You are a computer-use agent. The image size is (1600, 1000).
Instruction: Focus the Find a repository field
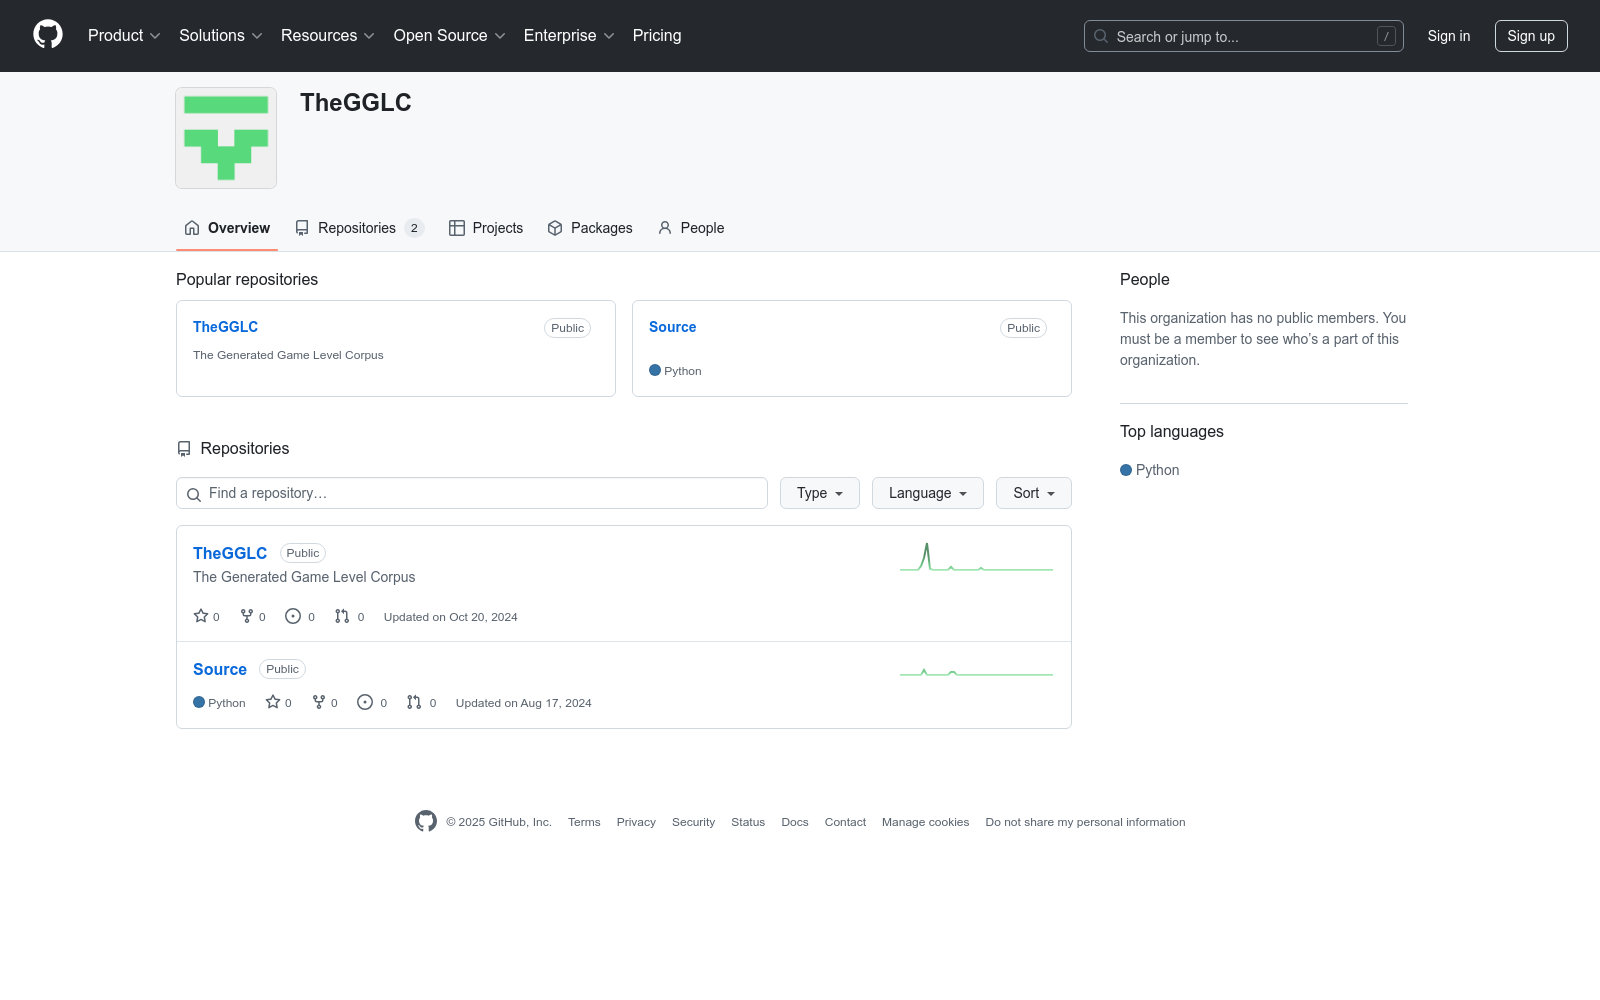click(x=472, y=493)
